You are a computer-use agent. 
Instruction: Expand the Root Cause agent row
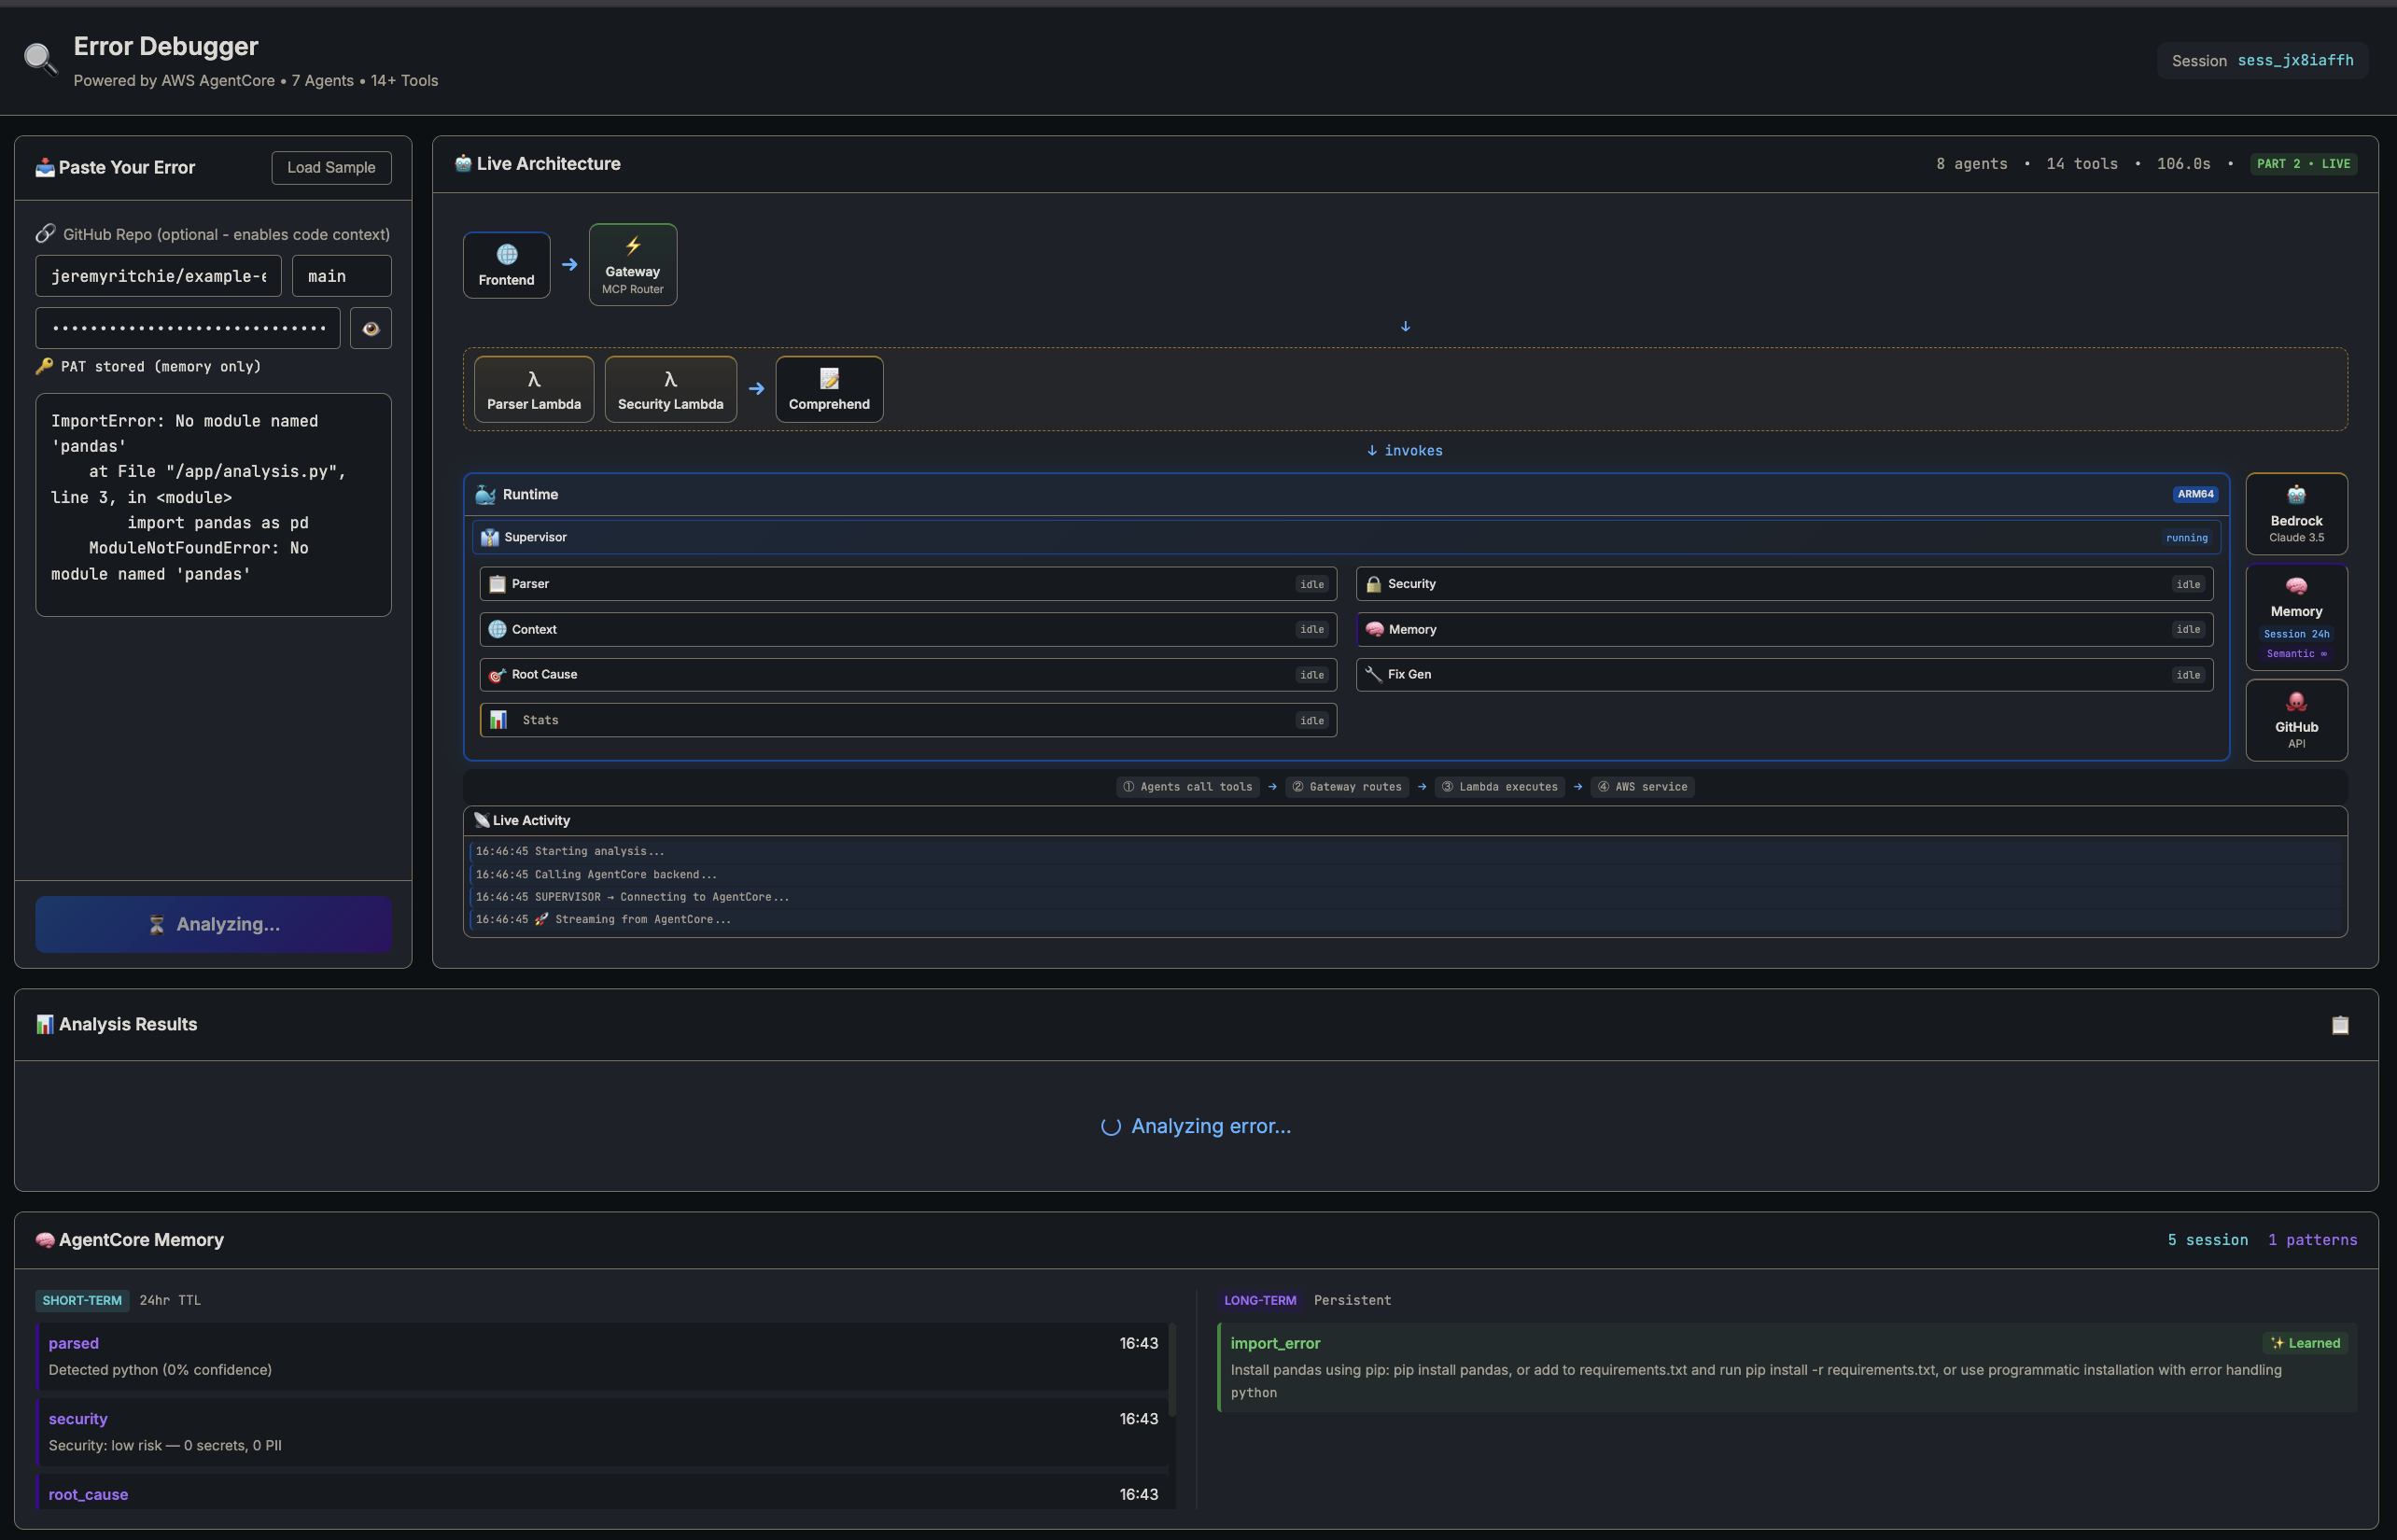pos(906,674)
